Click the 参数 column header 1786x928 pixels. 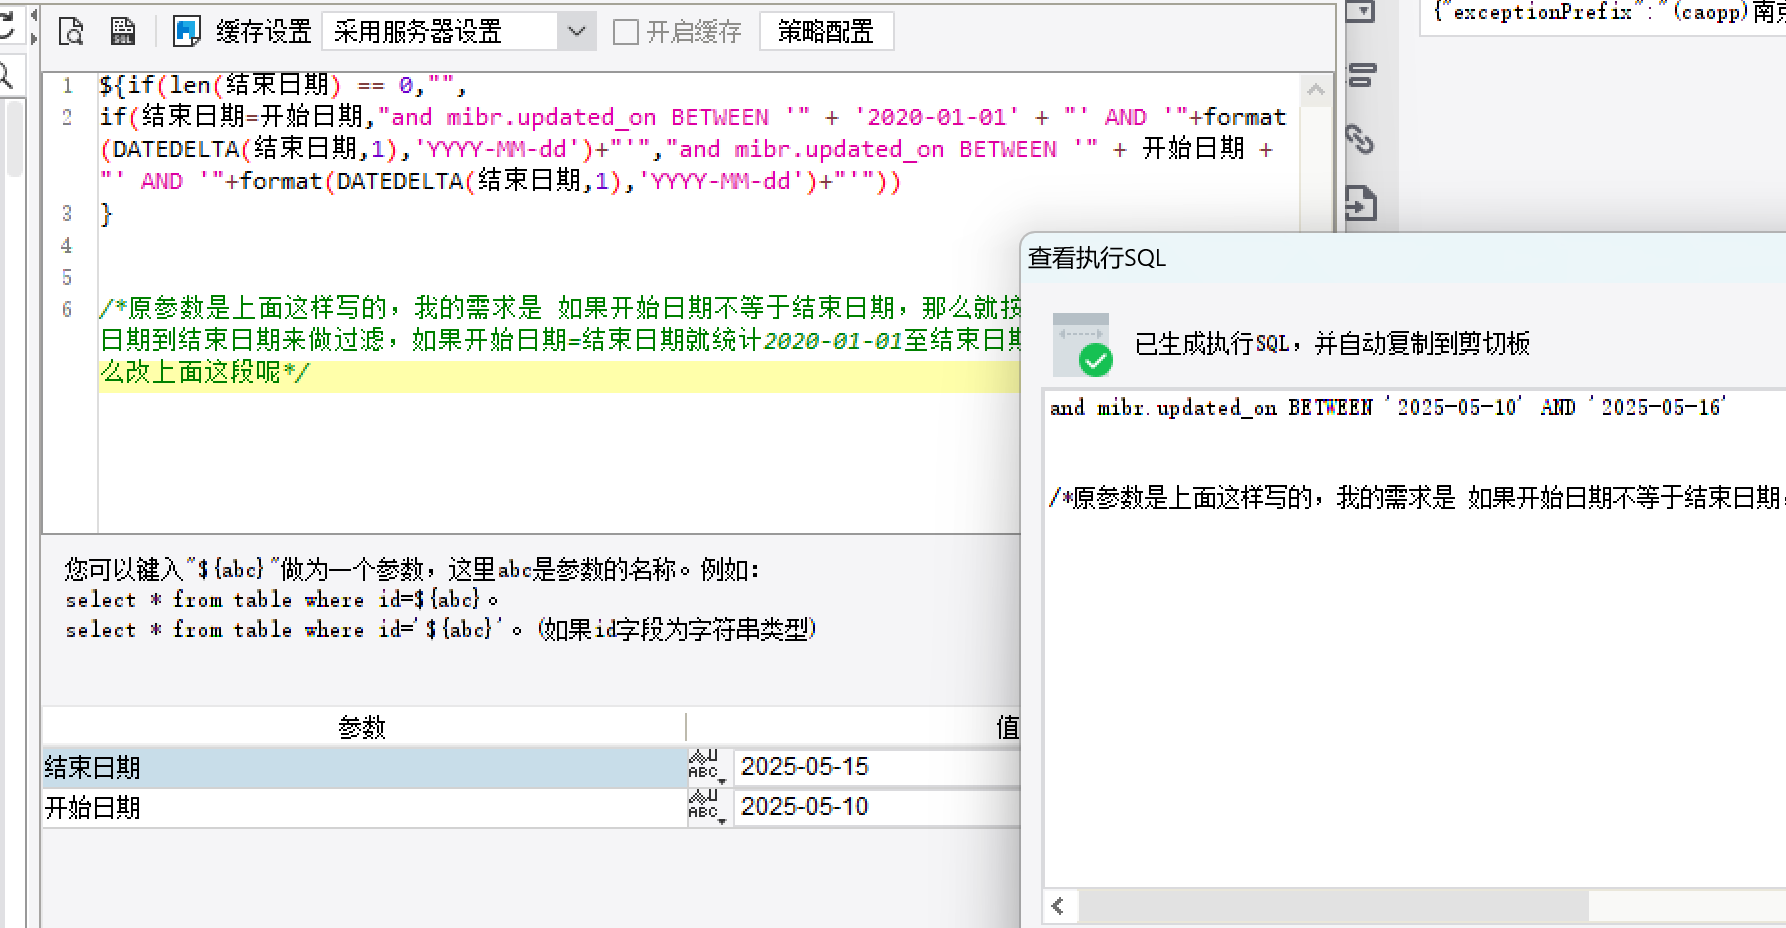click(362, 727)
